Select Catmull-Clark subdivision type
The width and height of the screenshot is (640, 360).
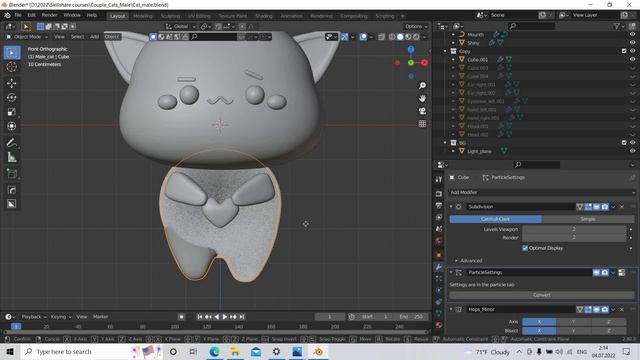[x=495, y=219]
